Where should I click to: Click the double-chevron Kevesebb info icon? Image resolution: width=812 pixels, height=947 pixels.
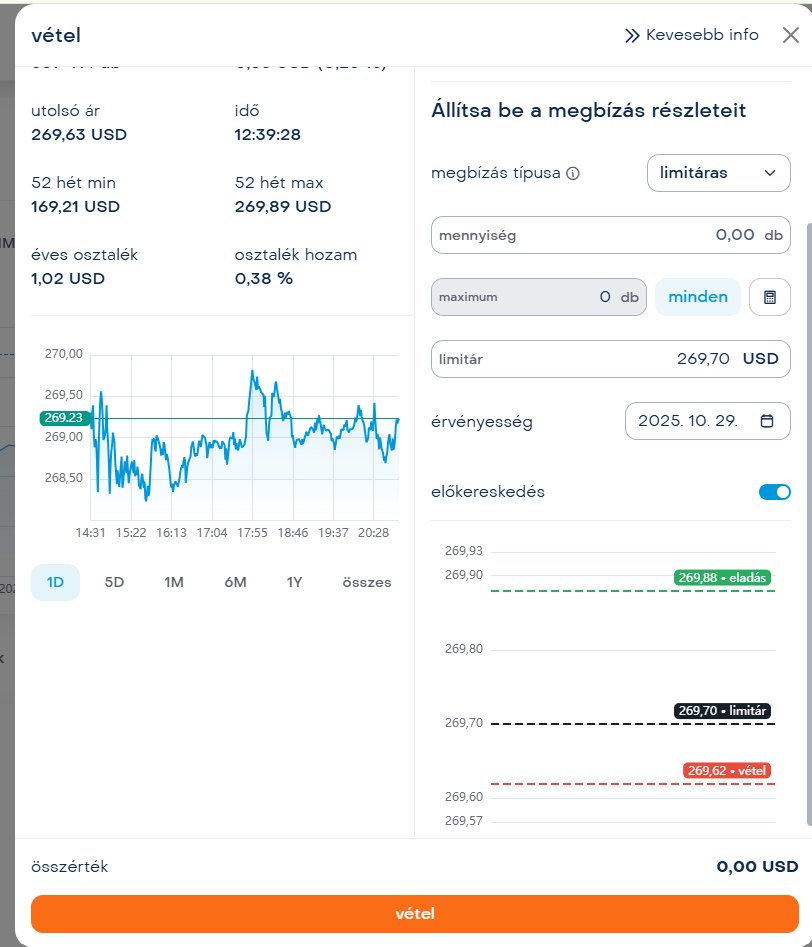pos(632,36)
